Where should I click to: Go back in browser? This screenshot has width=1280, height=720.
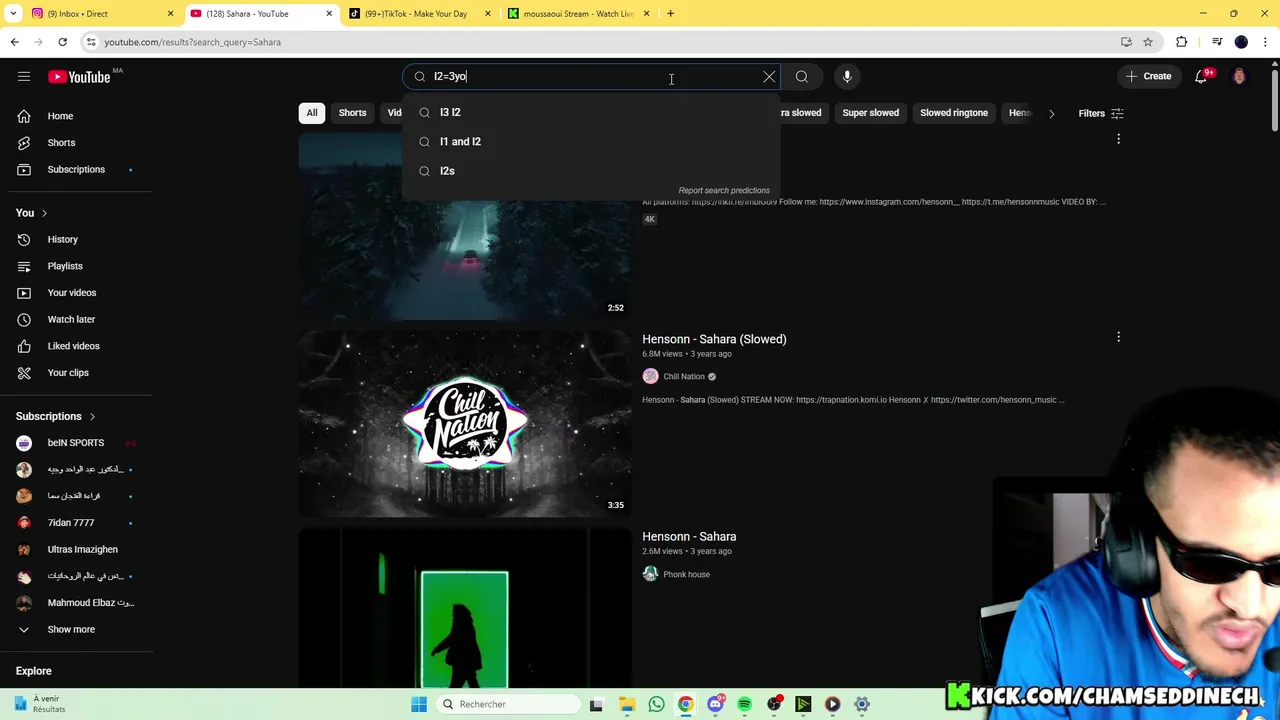(x=14, y=42)
